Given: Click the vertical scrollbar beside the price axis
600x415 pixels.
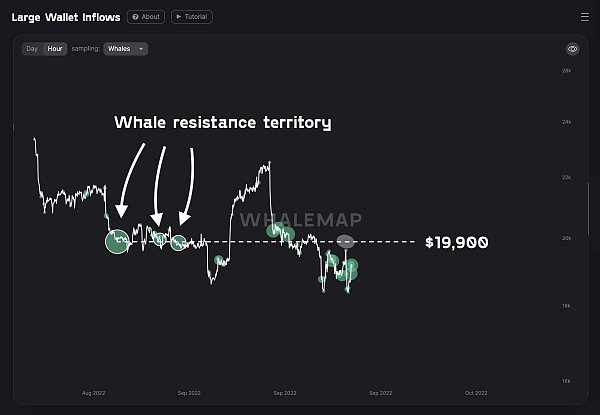Looking at the screenshot, I should click(x=589, y=209).
